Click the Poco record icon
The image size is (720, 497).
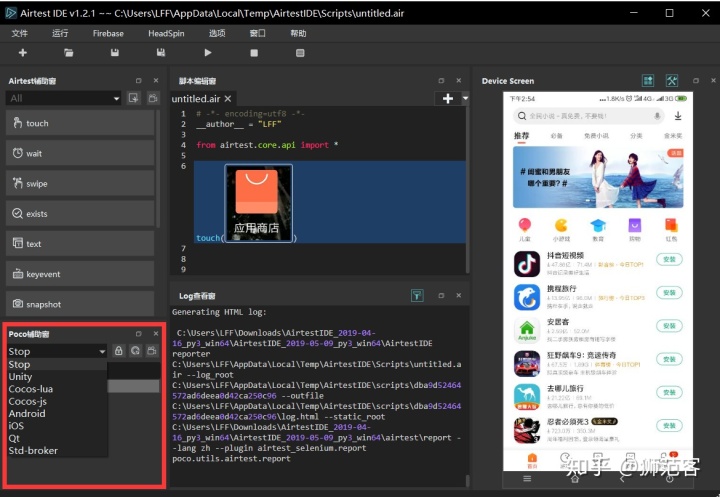[152, 351]
